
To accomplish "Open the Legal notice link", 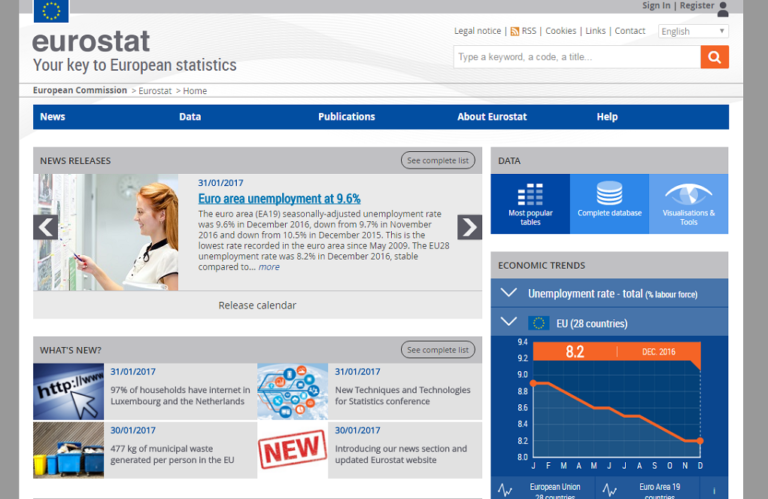I will pos(477,31).
